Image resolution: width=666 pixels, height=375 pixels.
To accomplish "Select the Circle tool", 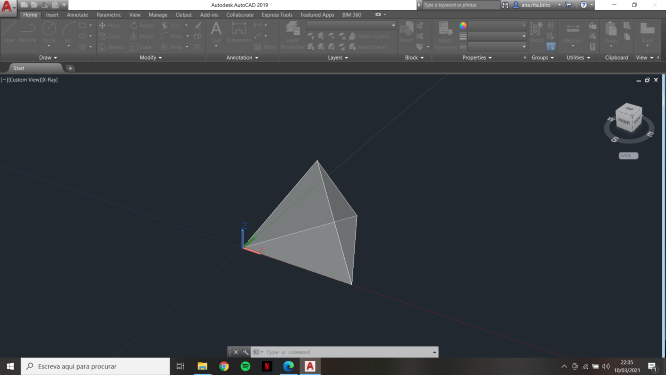I will [x=49, y=32].
